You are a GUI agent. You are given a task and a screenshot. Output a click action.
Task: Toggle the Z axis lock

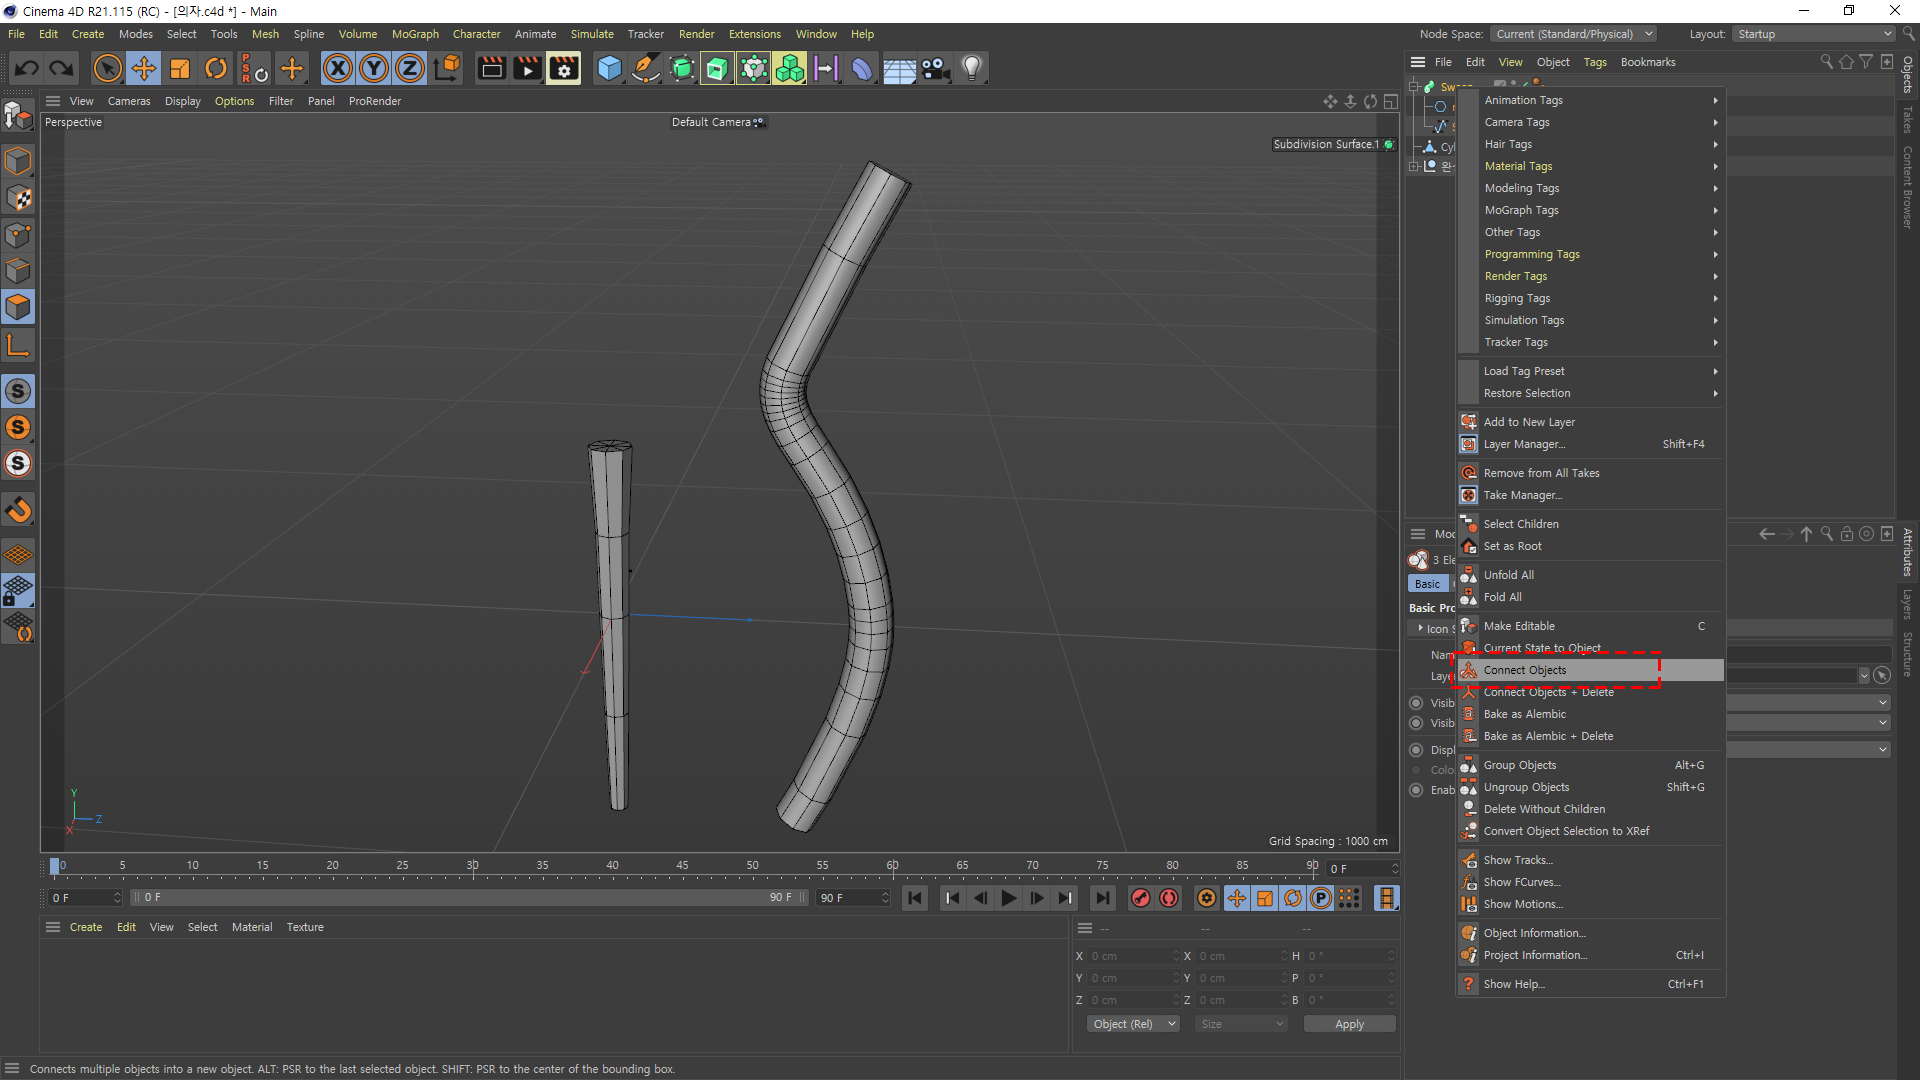(410, 68)
